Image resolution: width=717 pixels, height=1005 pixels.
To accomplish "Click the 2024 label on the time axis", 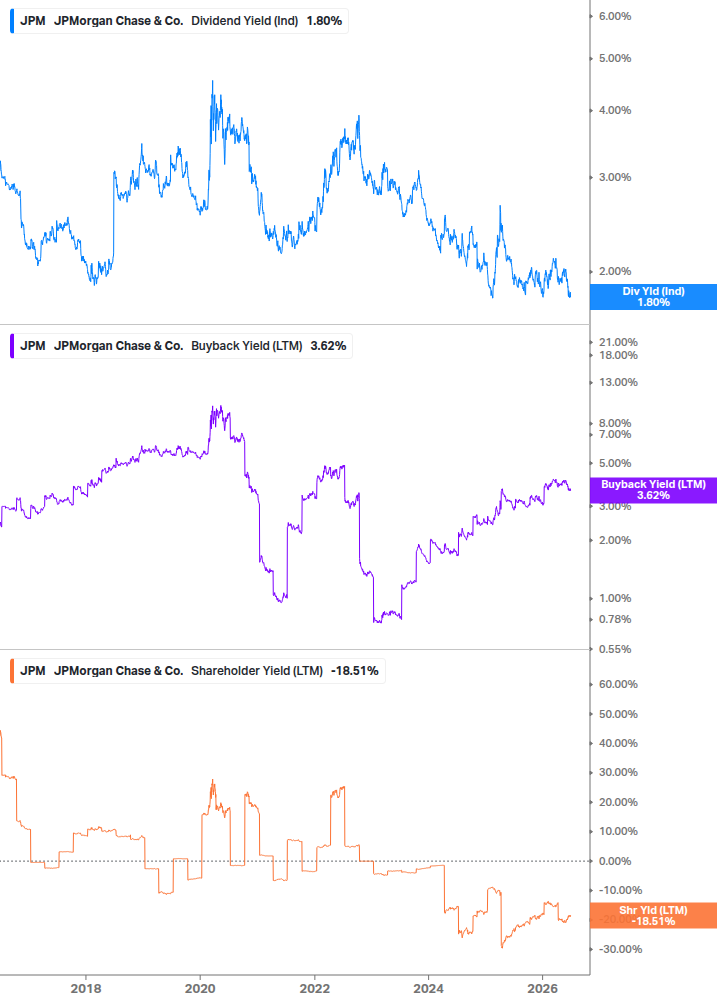I will tap(428, 988).
